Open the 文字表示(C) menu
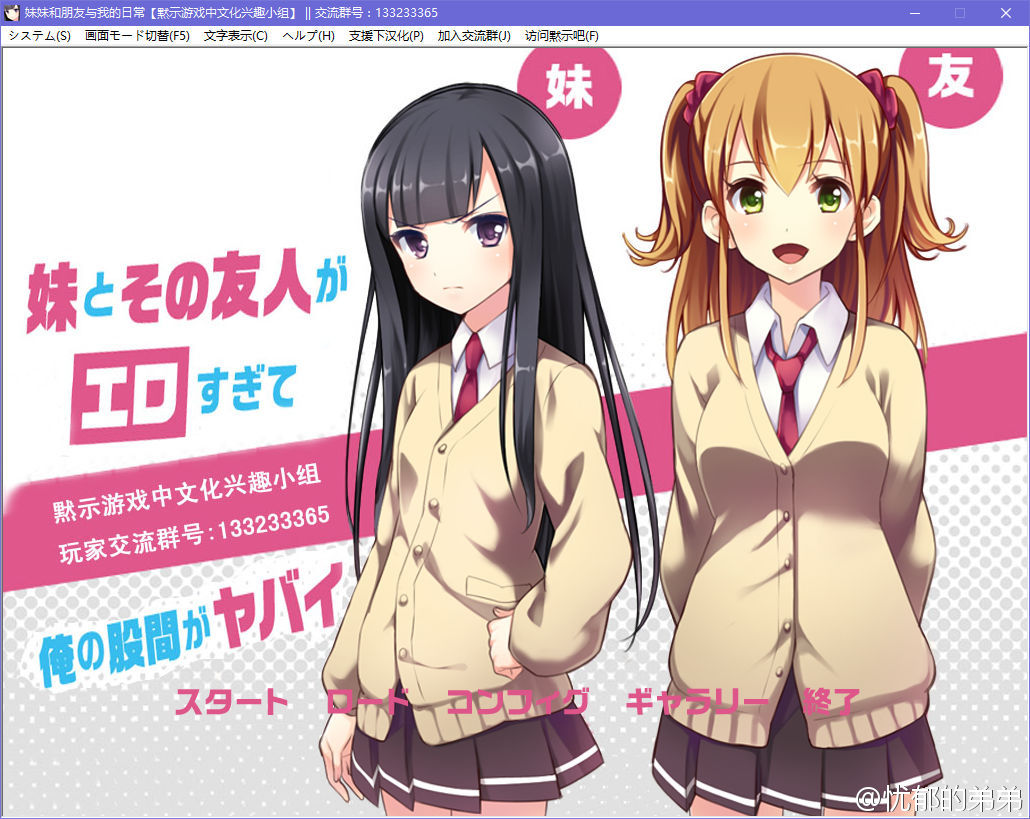Viewport: 1030px width, 819px height. pyautogui.click(x=235, y=35)
